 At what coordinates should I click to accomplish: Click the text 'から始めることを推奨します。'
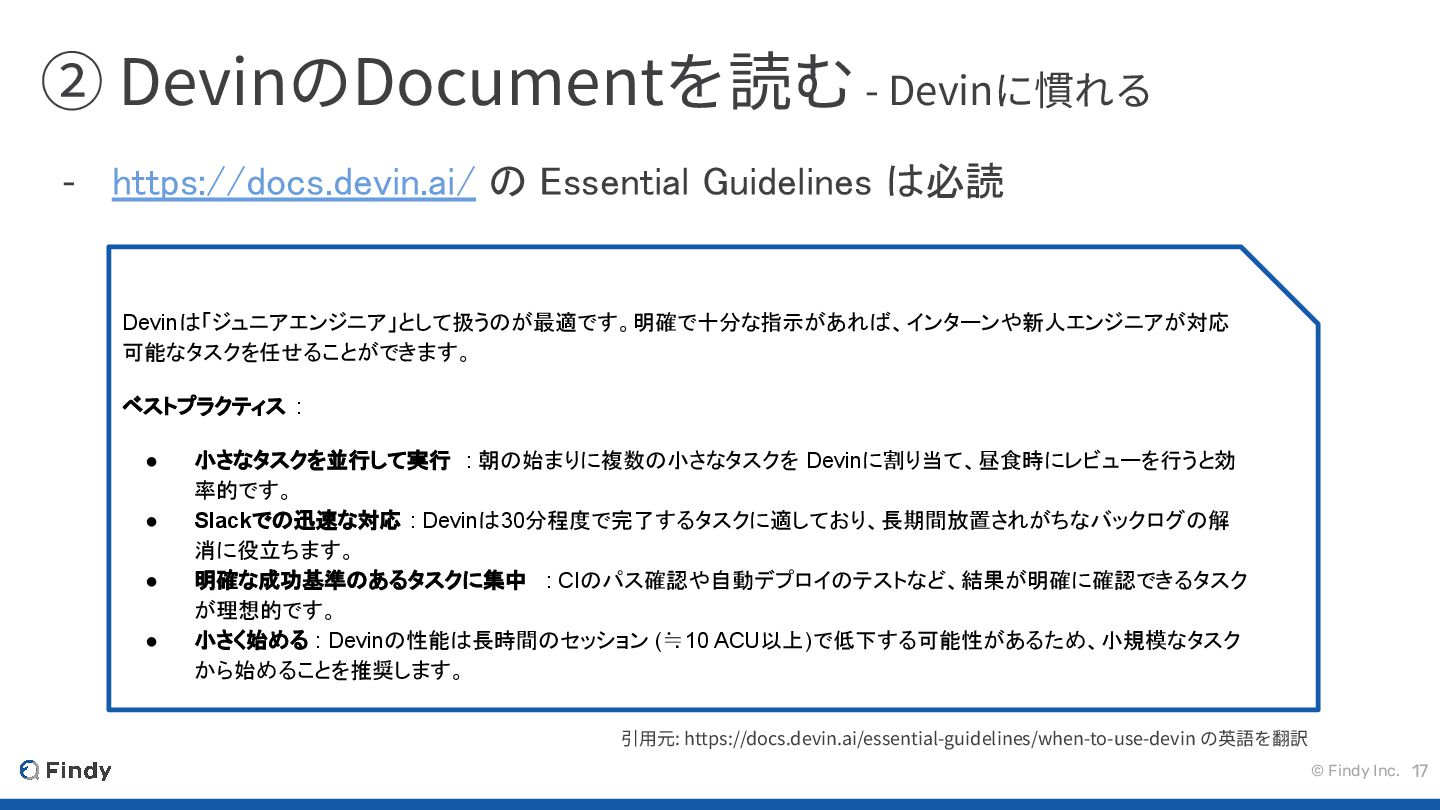click(329, 670)
